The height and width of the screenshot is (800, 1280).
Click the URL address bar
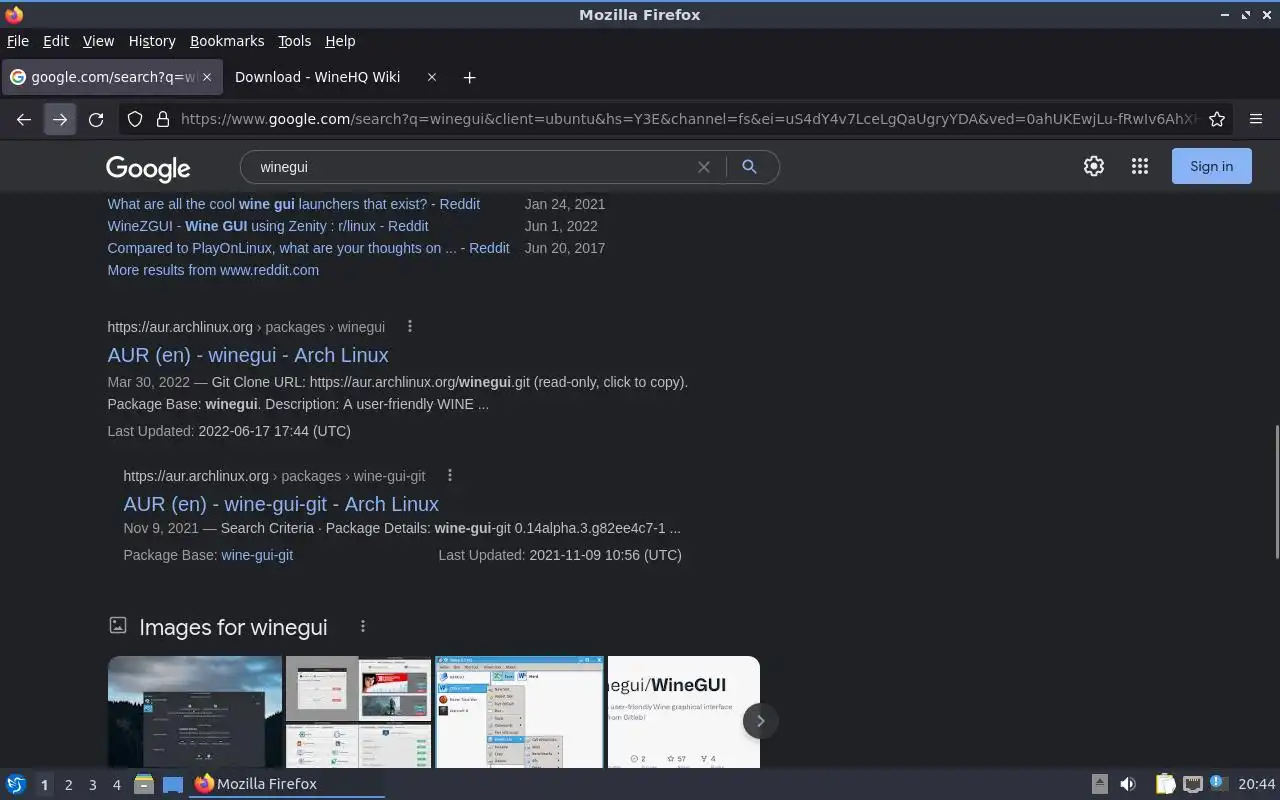(688, 119)
